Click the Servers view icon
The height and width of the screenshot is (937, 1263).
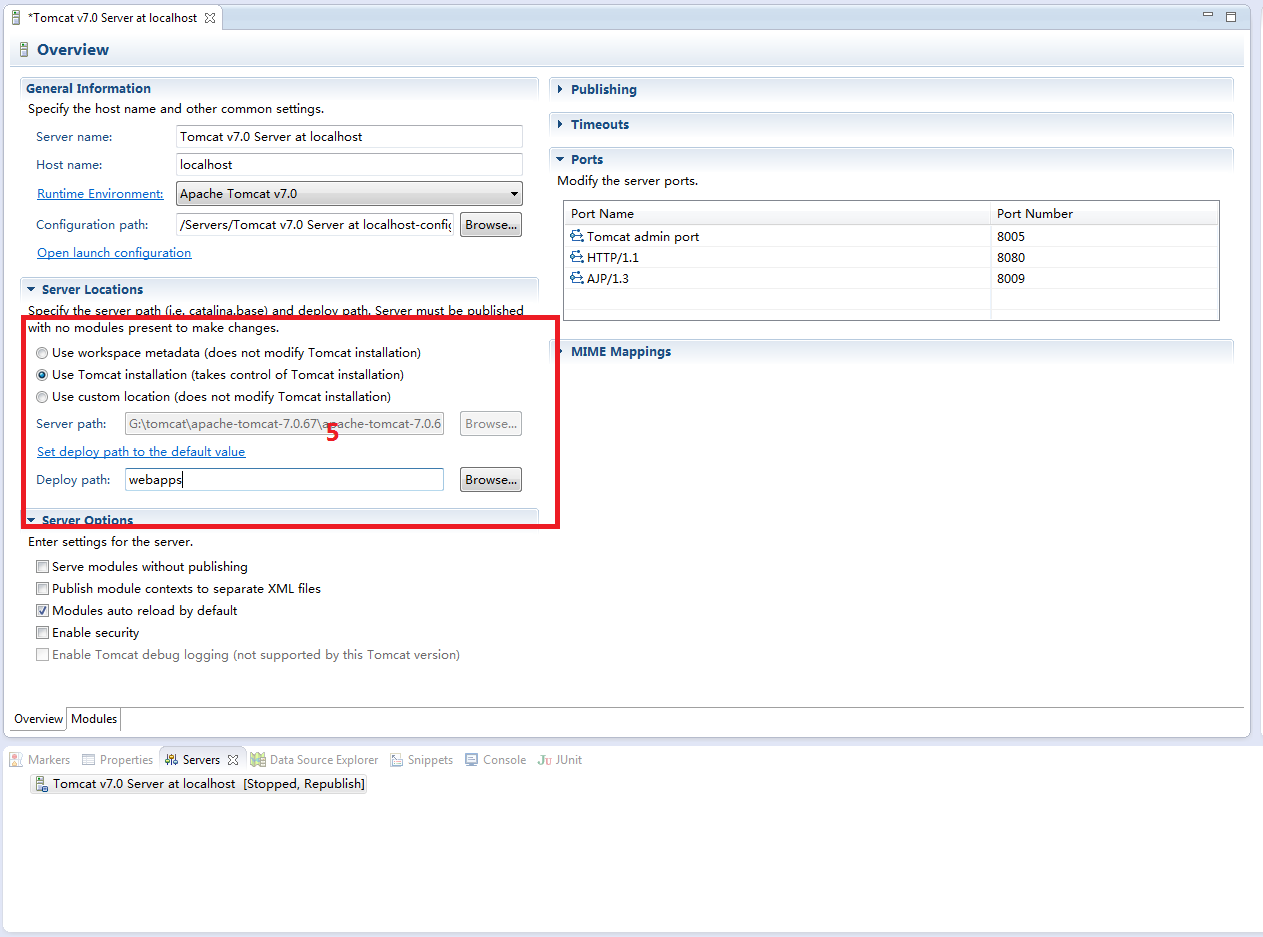[172, 760]
